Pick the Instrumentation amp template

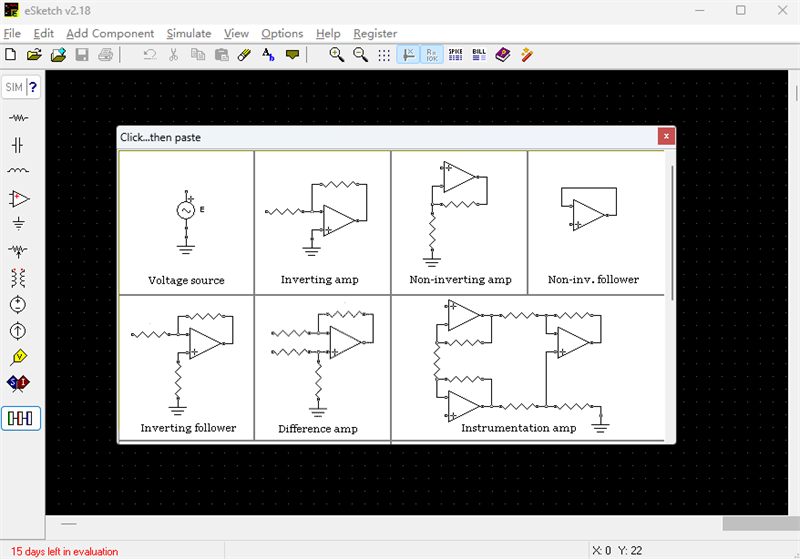(528, 367)
